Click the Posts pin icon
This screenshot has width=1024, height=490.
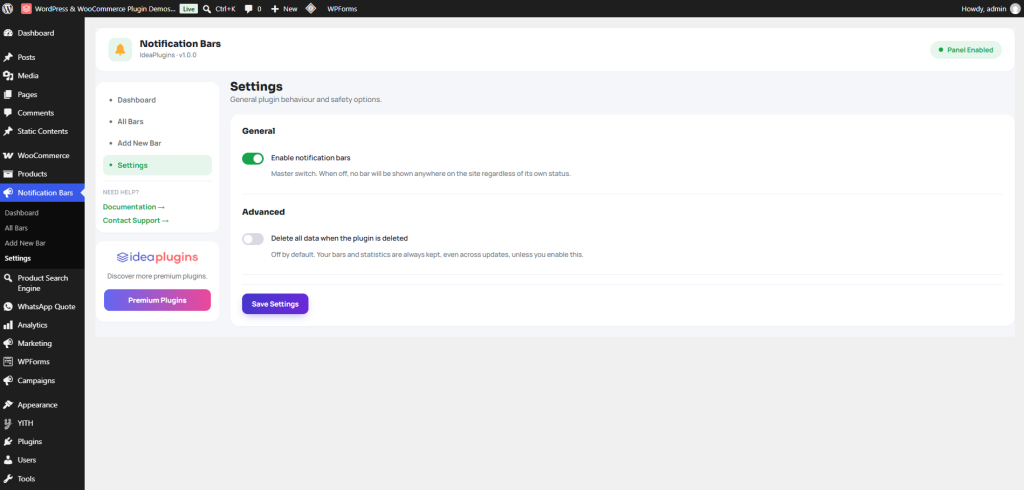8,57
